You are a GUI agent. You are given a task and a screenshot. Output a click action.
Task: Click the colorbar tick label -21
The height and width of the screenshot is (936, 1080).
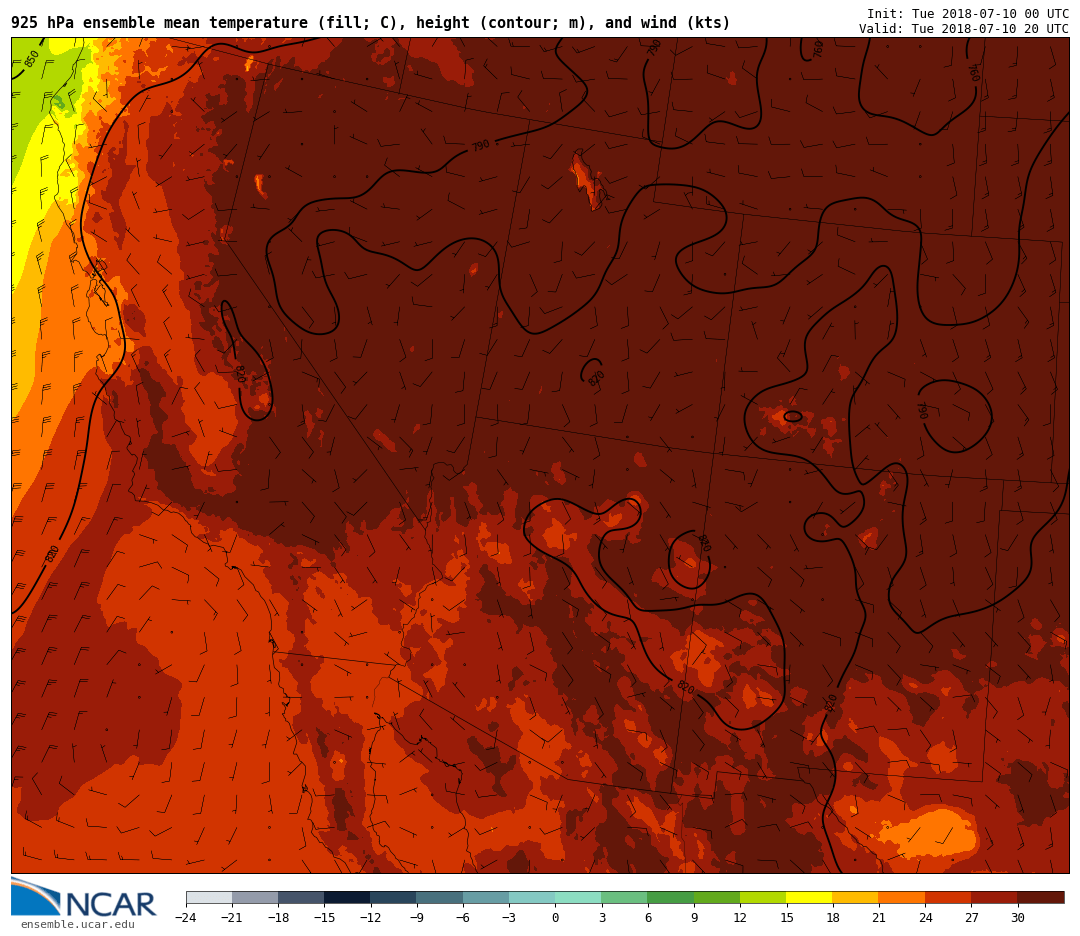click(232, 918)
